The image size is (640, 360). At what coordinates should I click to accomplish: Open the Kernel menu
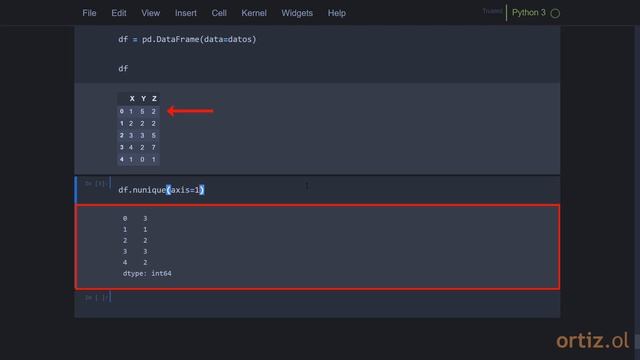(254, 13)
